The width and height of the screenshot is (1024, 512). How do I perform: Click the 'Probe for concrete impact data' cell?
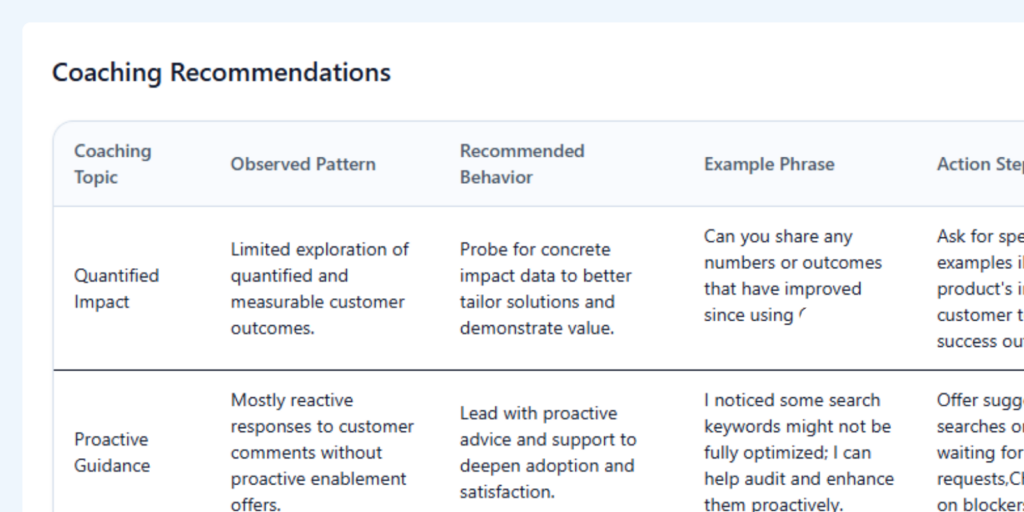point(545,289)
